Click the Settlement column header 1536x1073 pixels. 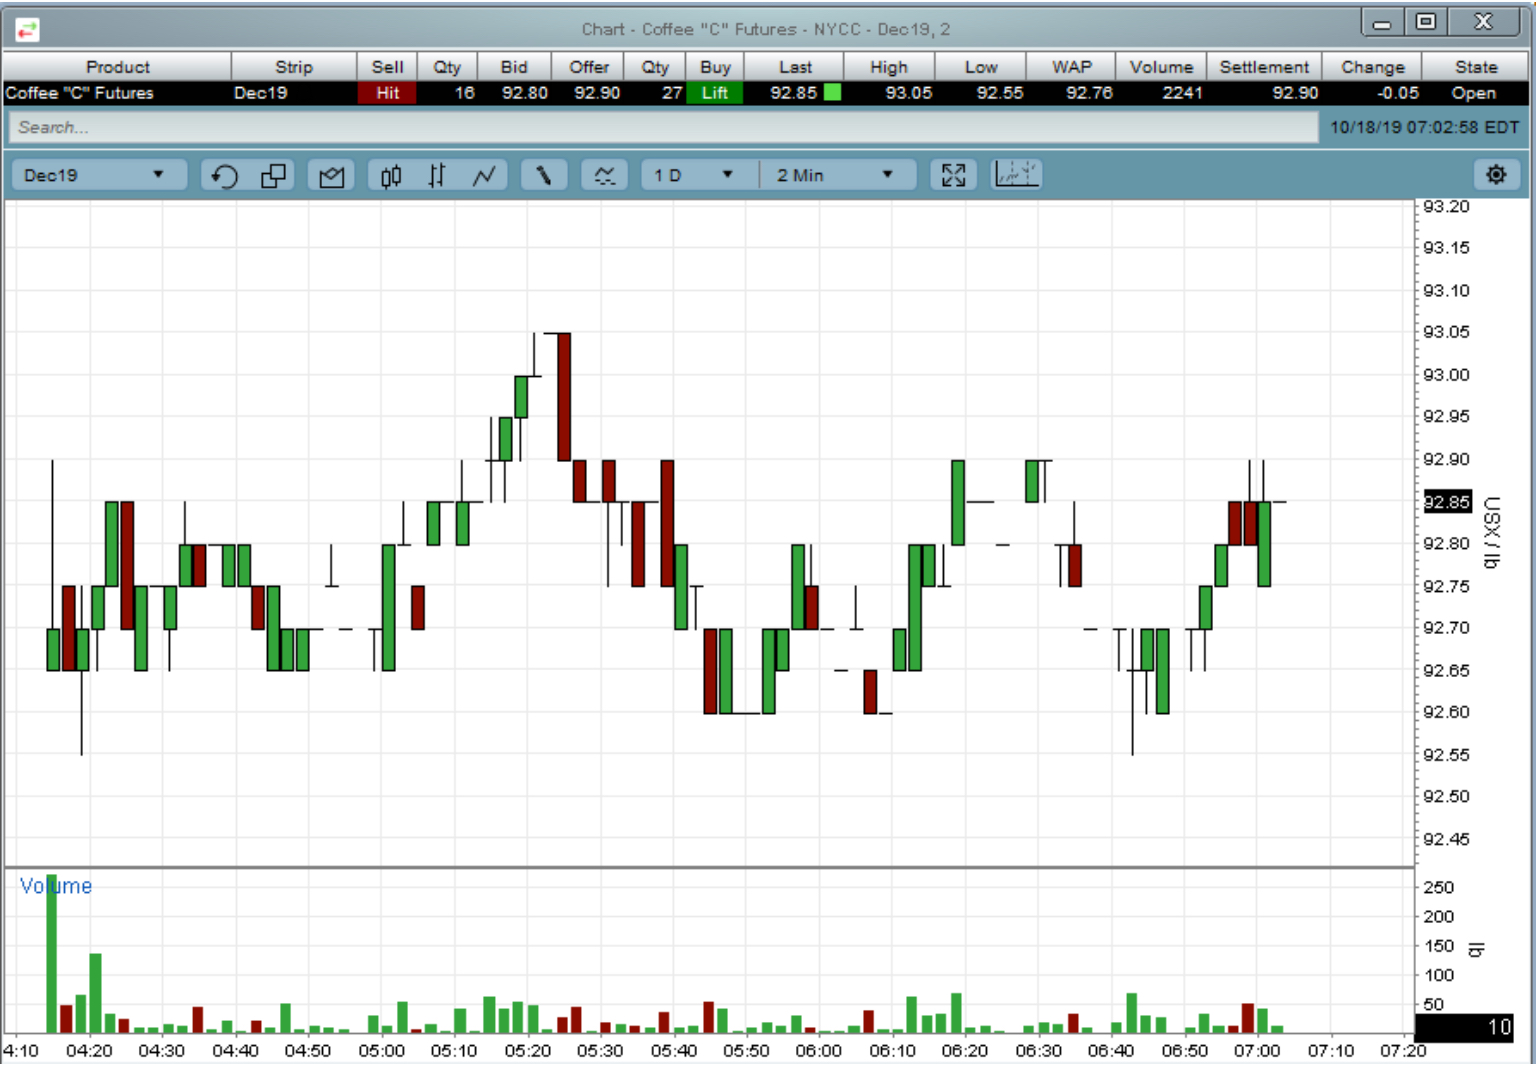pos(1263,67)
